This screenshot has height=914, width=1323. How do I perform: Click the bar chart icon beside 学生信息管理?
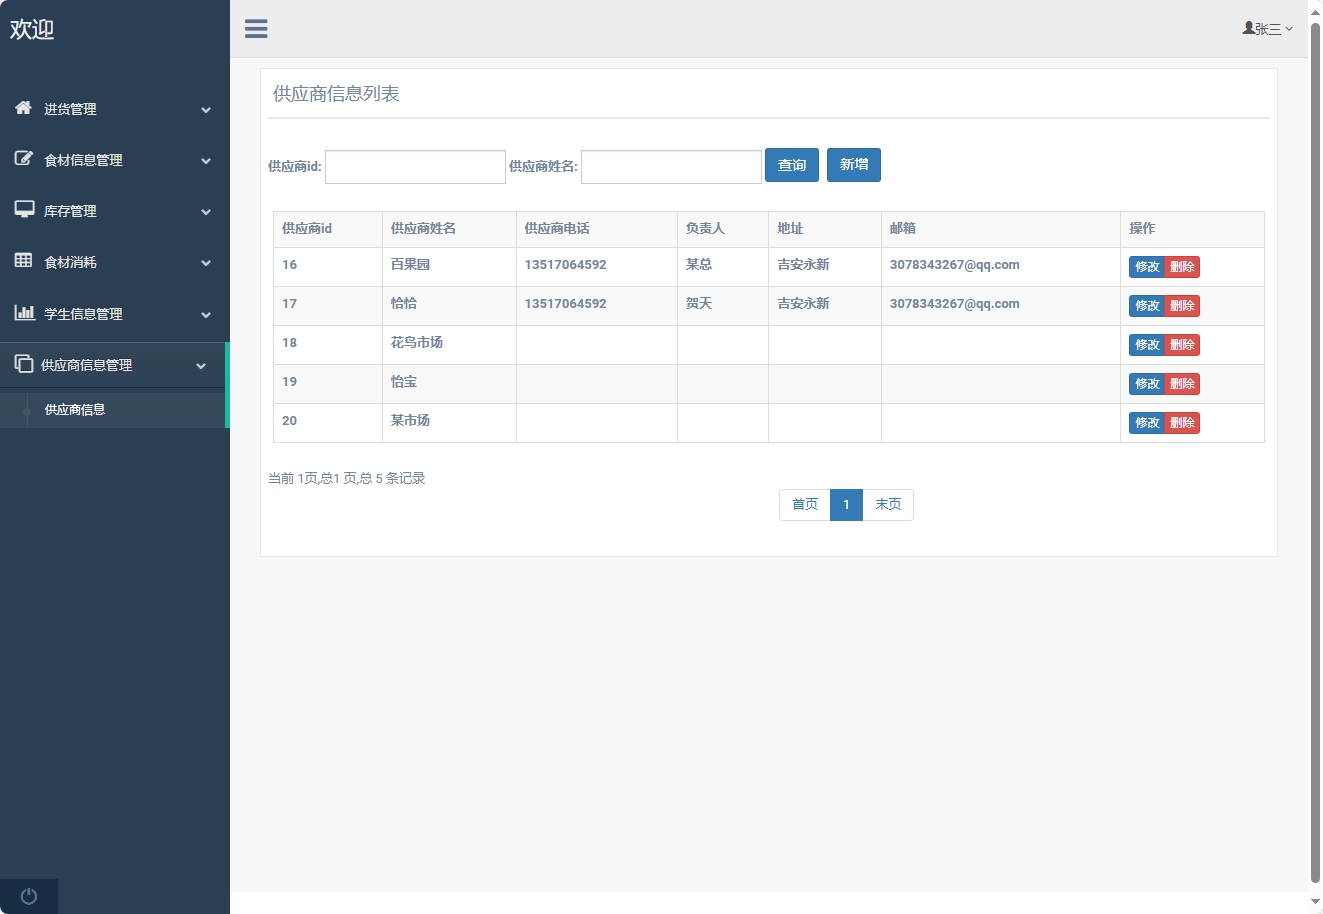pos(24,313)
